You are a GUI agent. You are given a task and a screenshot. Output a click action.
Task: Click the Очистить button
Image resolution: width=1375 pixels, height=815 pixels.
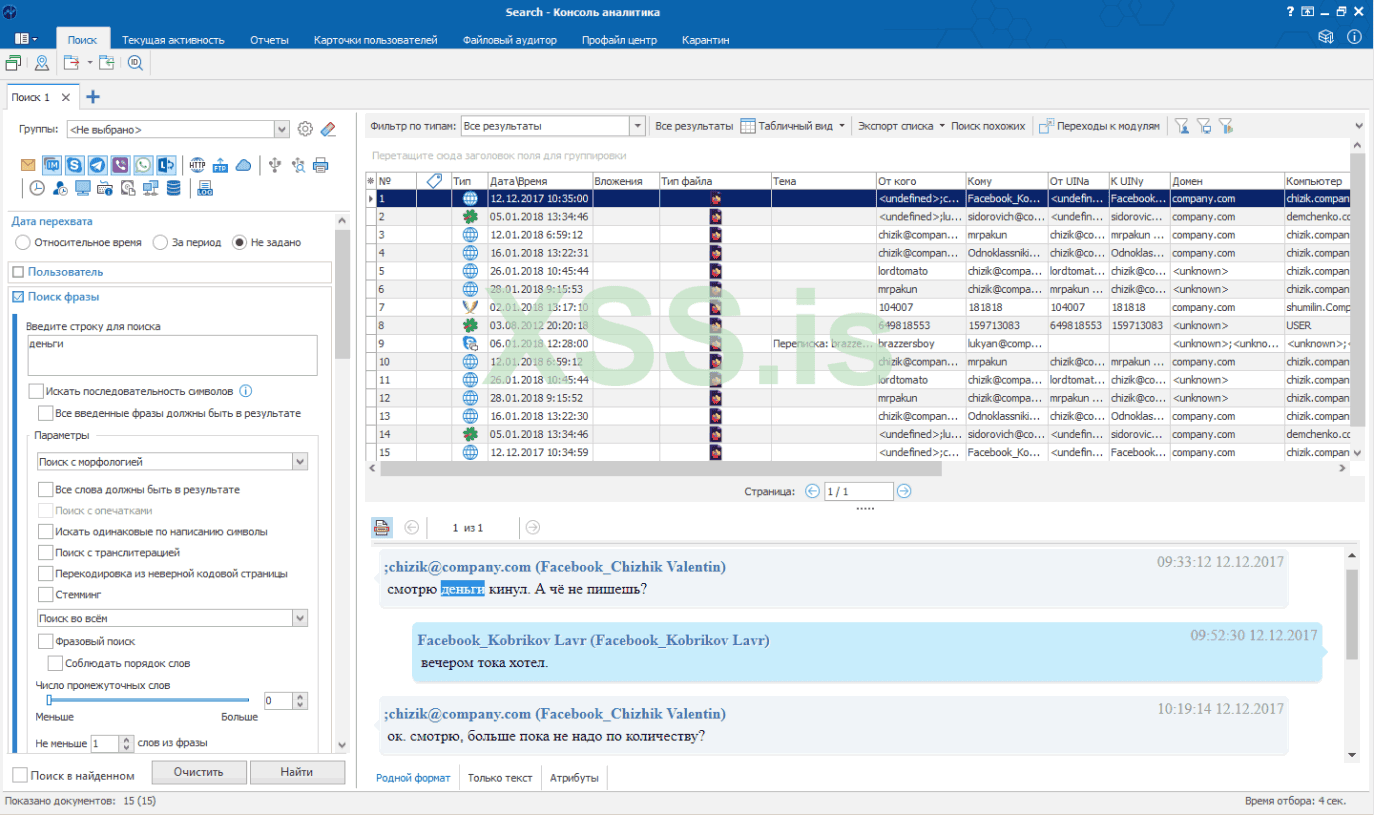[197, 772]
